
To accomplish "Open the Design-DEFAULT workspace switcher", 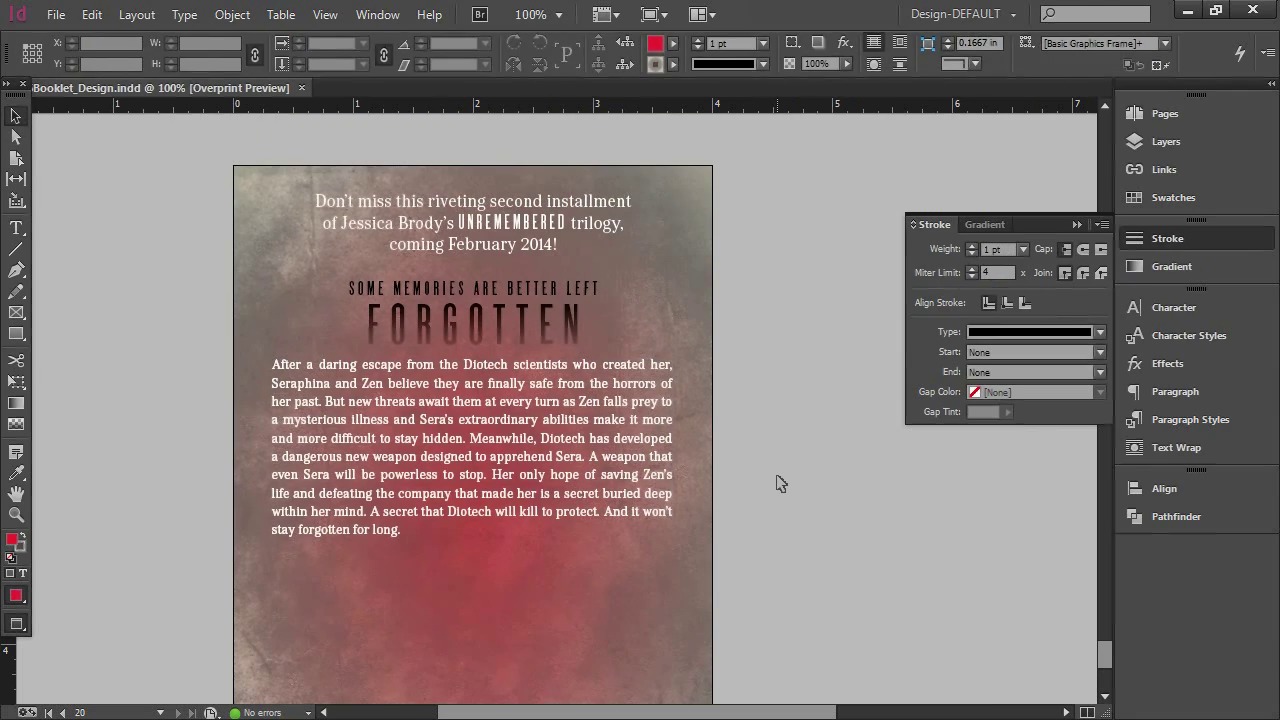I will click(x=964, y=14).
